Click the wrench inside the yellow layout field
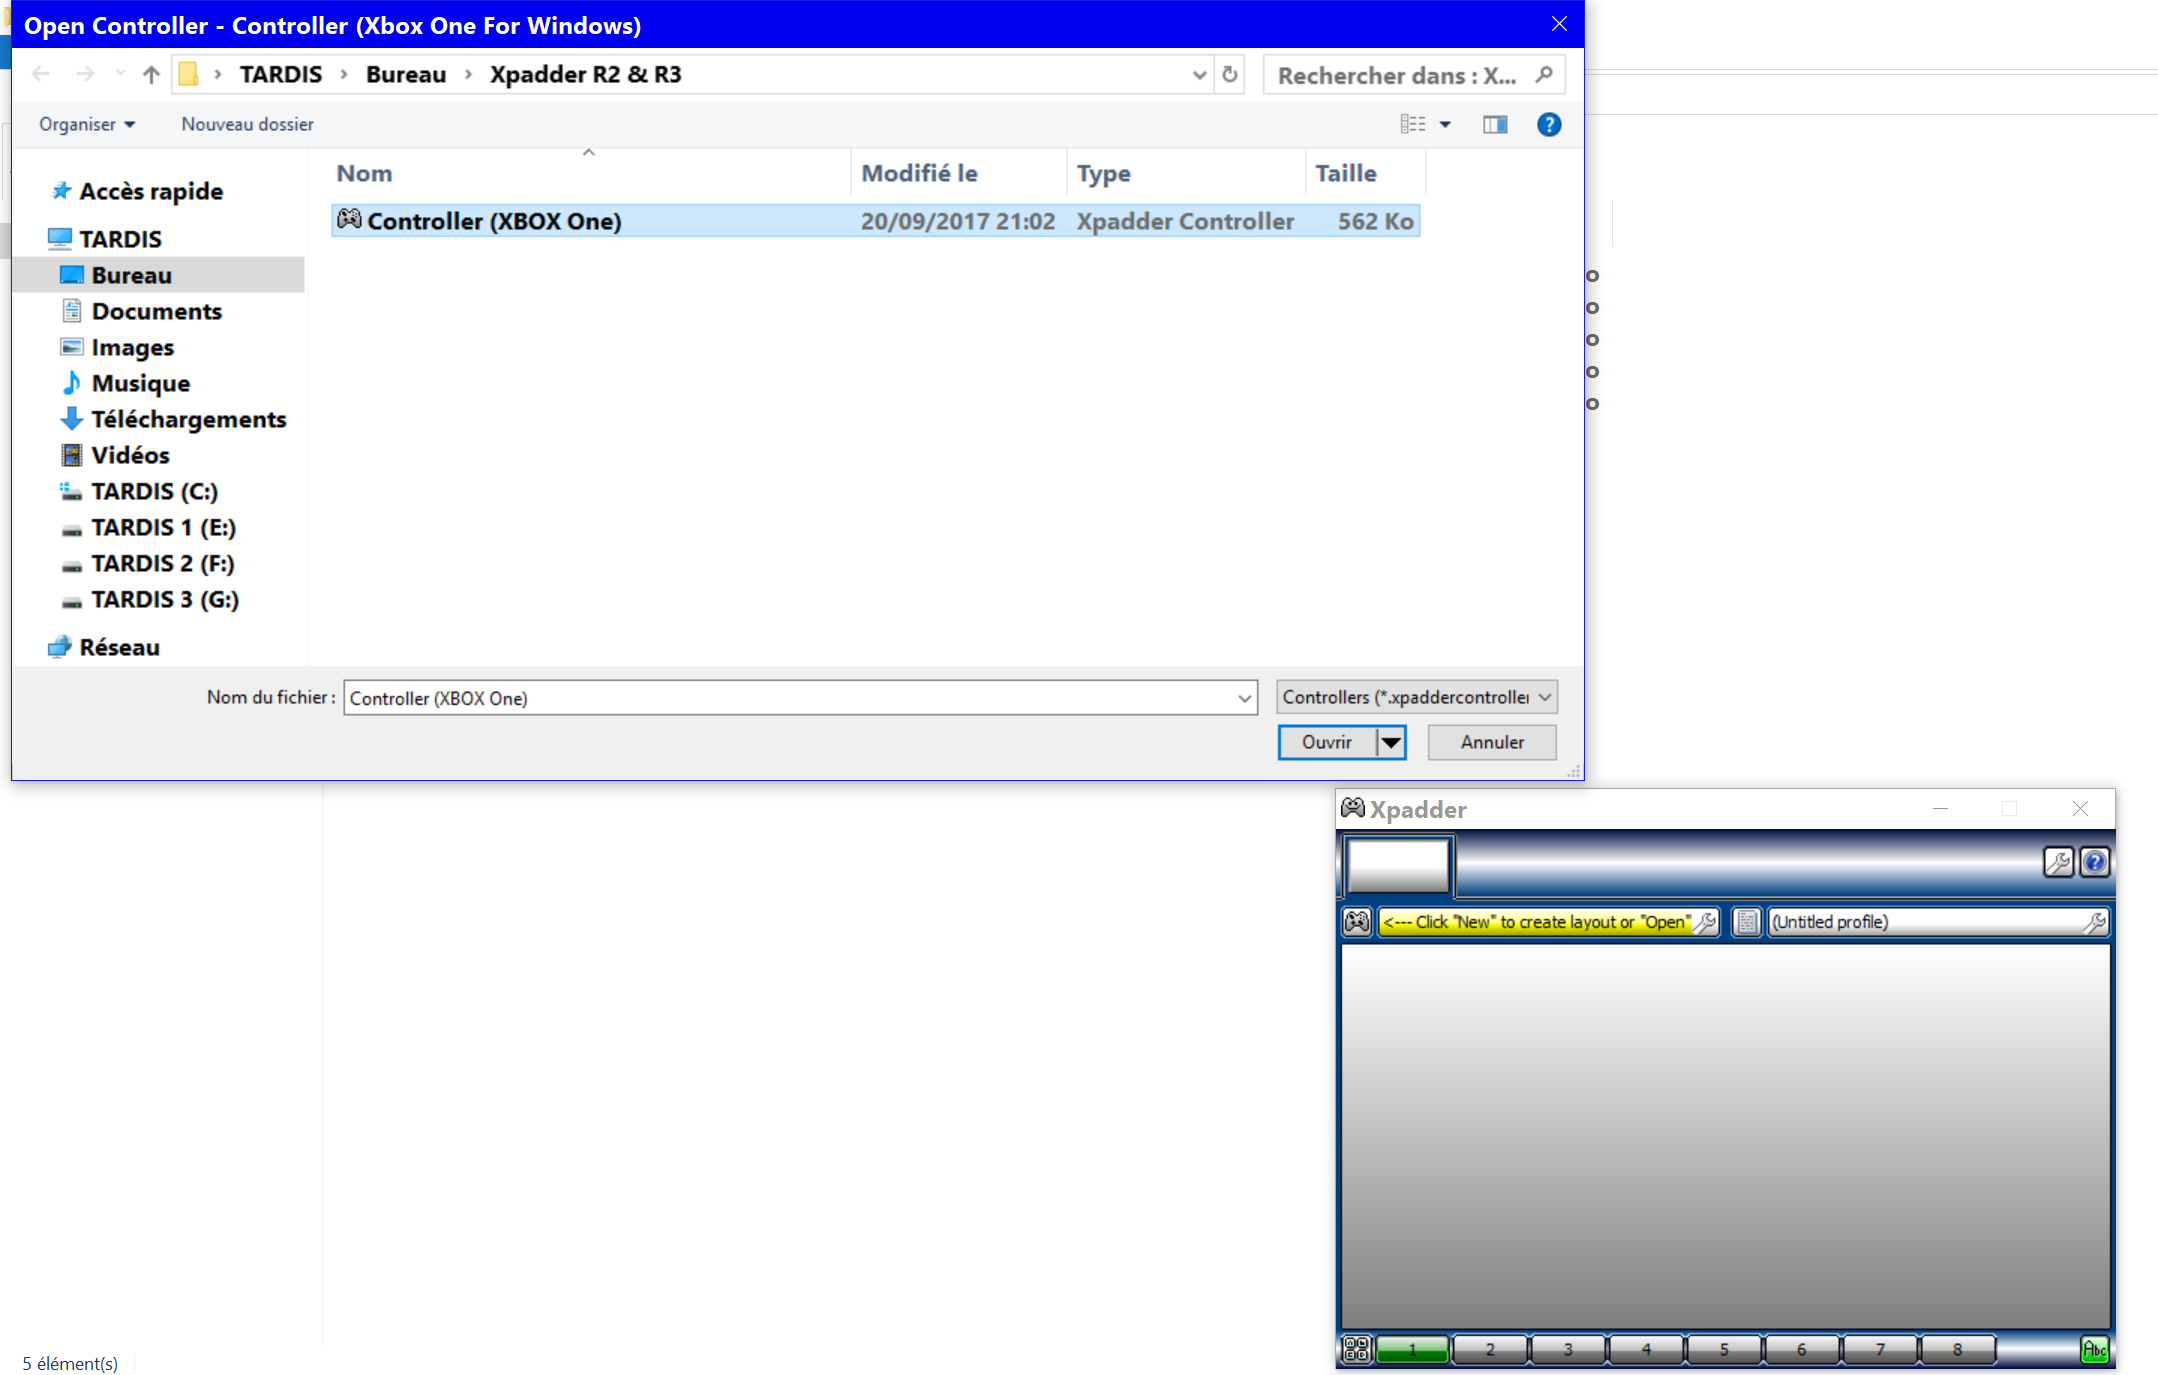 pyautogui.click(x=1706, y=921)
